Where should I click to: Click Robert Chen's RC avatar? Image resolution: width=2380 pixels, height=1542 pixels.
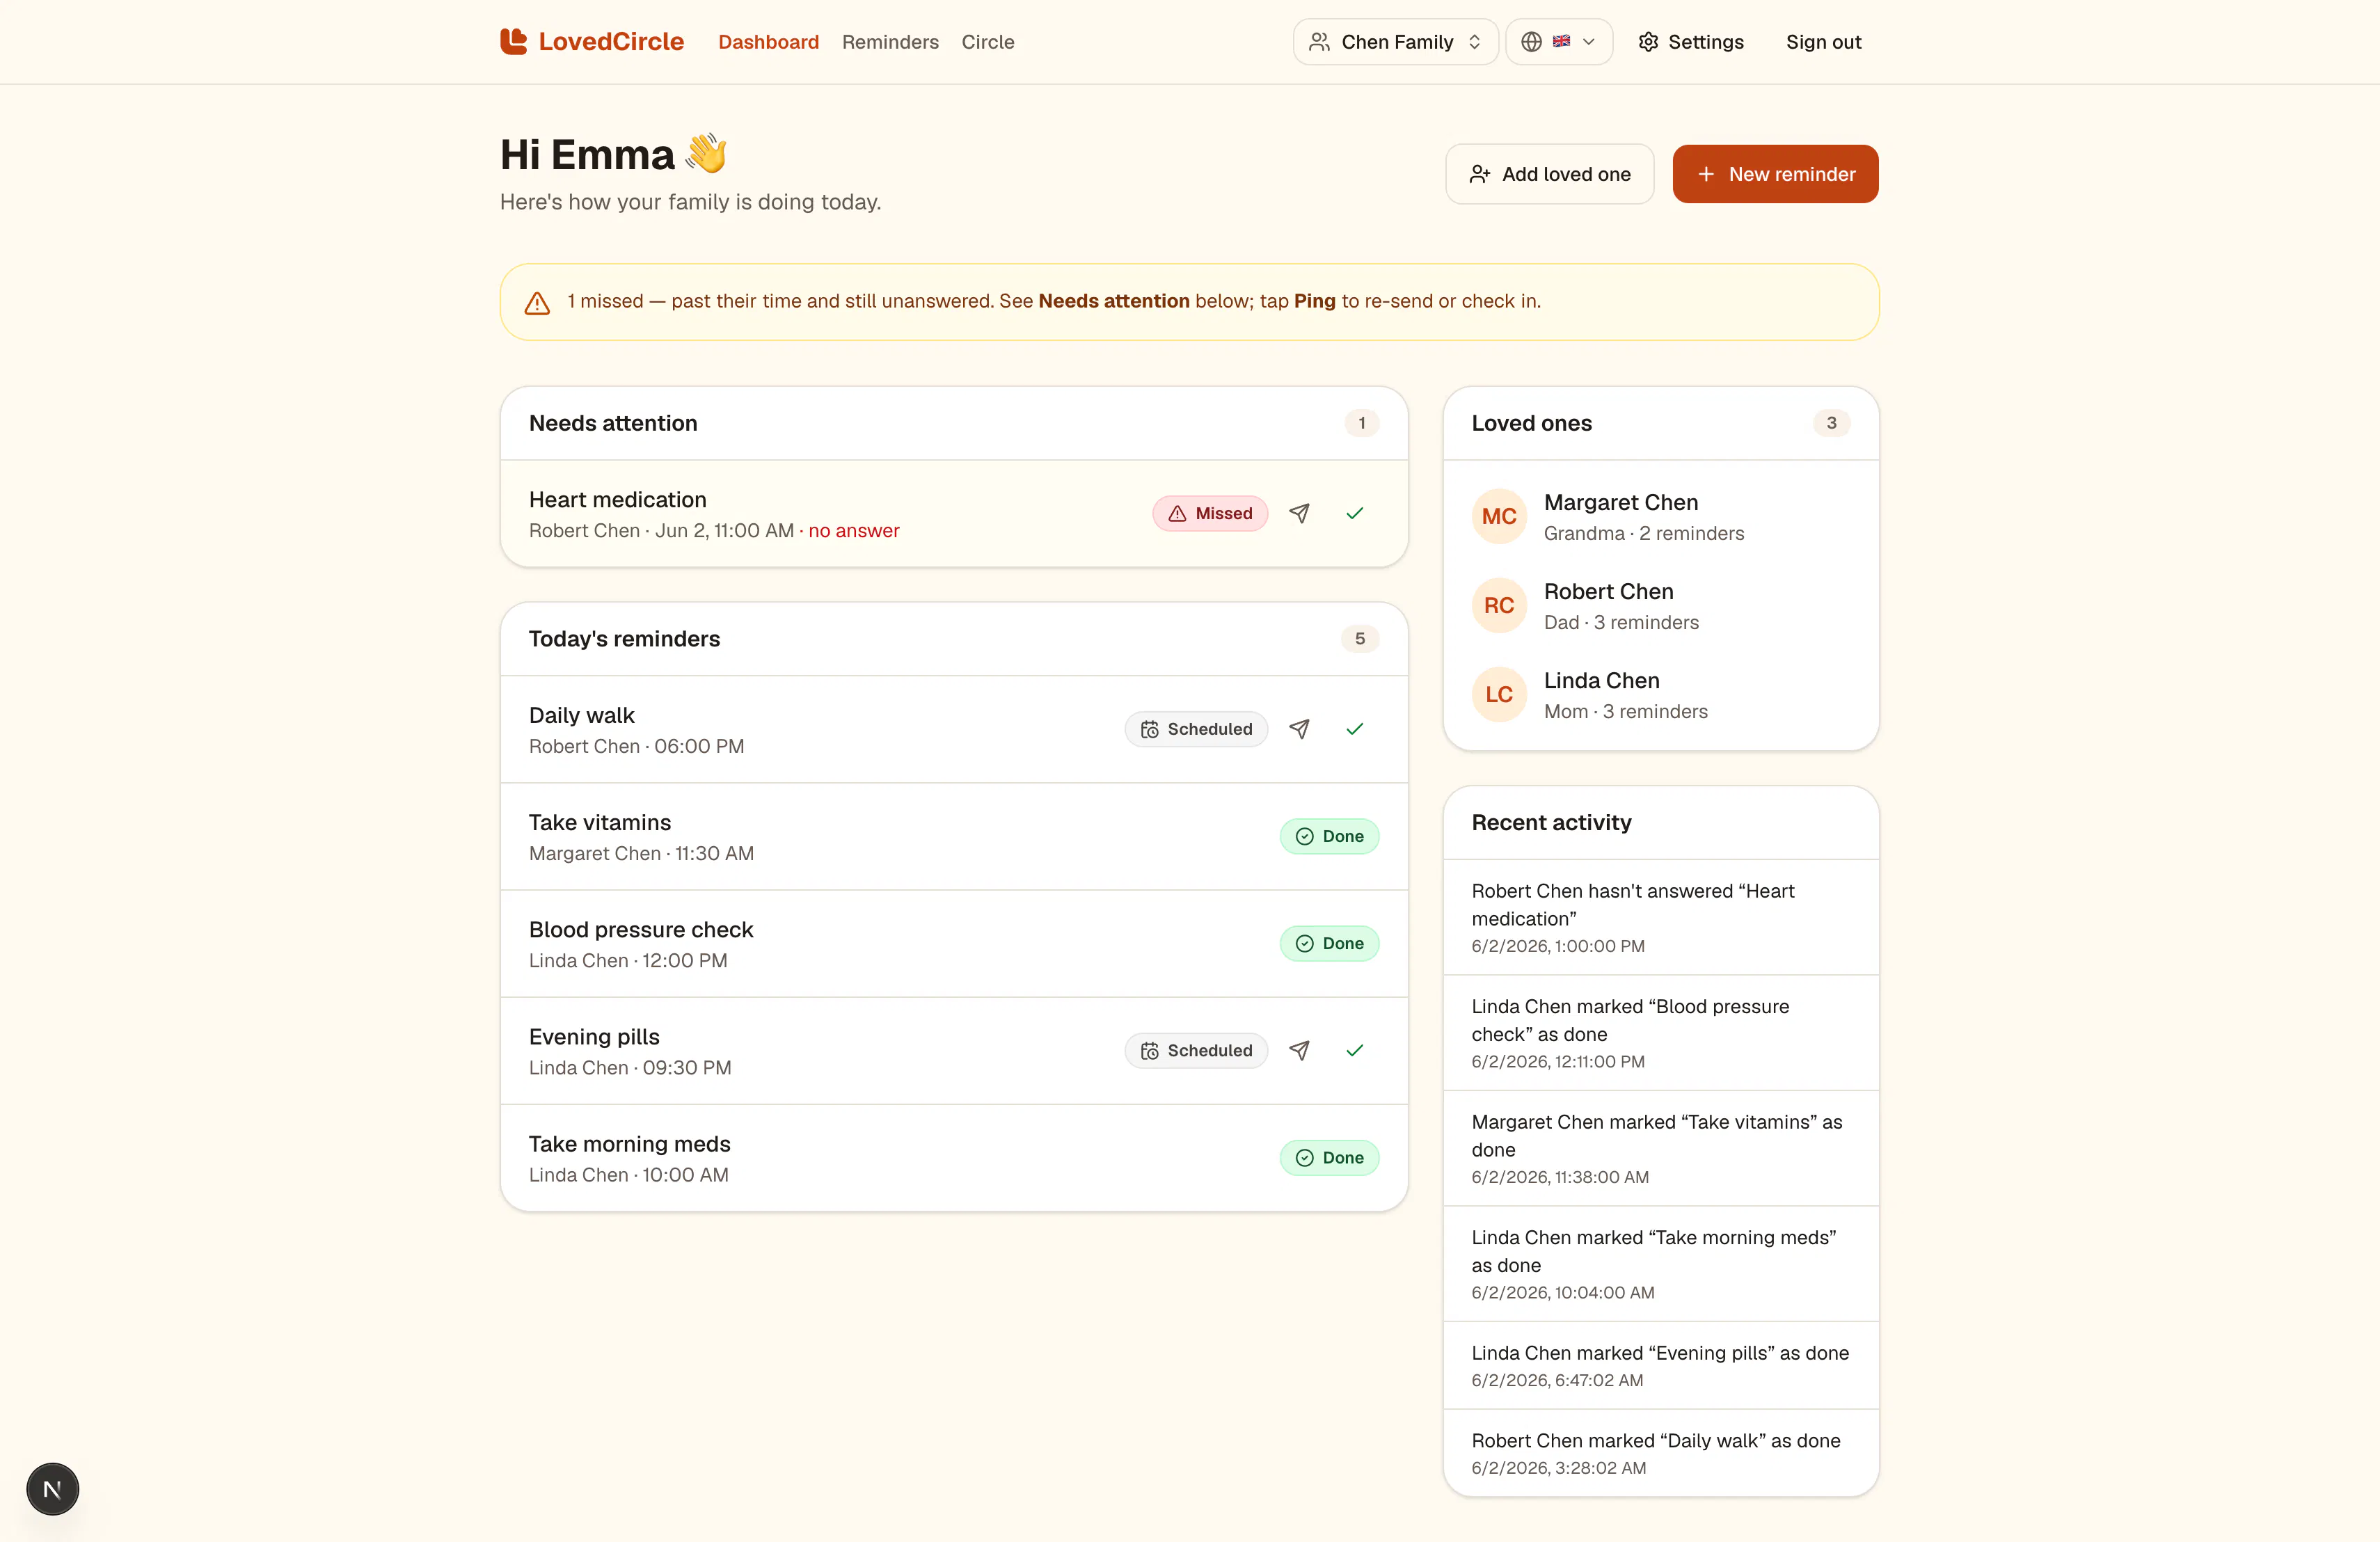point(1499,605)
